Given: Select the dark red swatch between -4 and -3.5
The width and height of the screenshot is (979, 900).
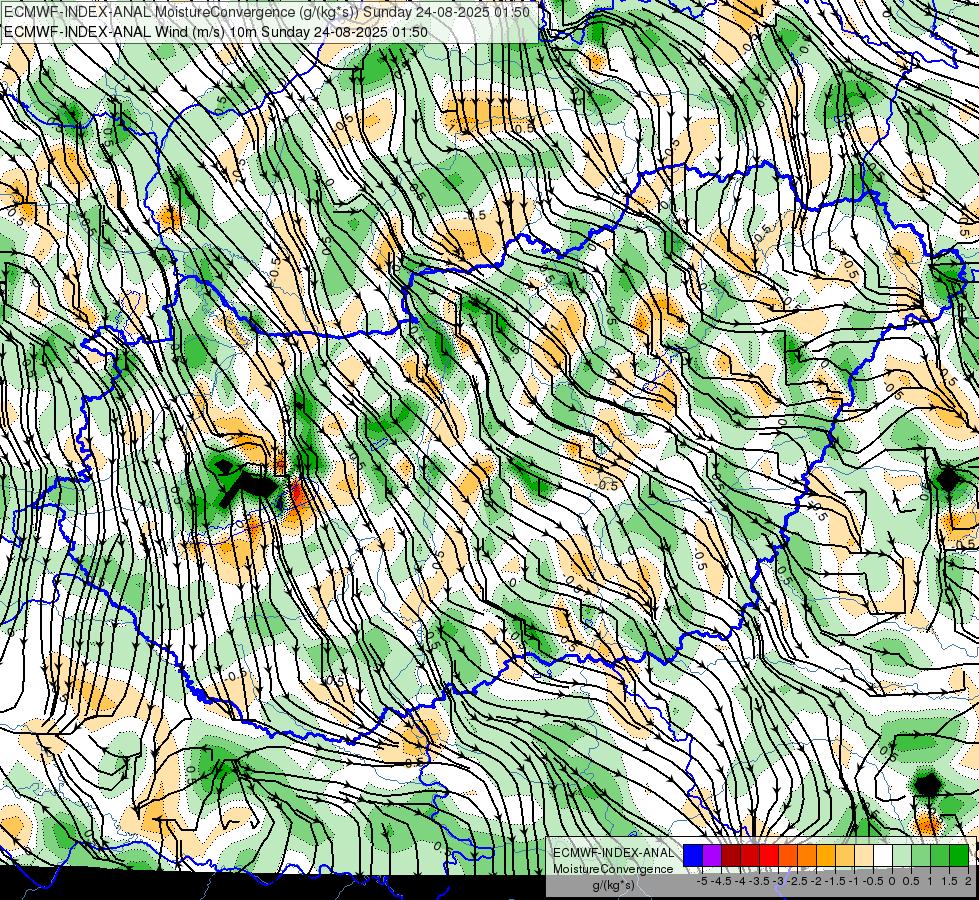Looking at the screenshot, I should click(x=750, y=856).
